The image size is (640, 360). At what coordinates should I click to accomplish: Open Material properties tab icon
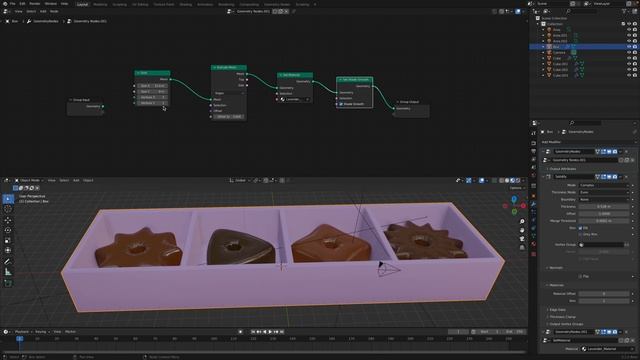pos(533,244)
